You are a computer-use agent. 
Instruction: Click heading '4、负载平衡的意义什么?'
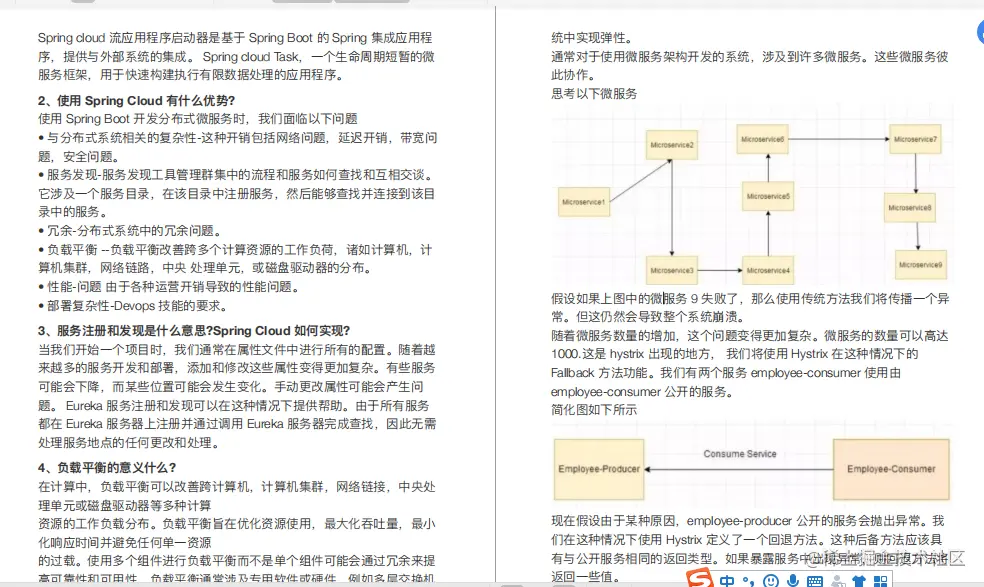tap(107, 468)
